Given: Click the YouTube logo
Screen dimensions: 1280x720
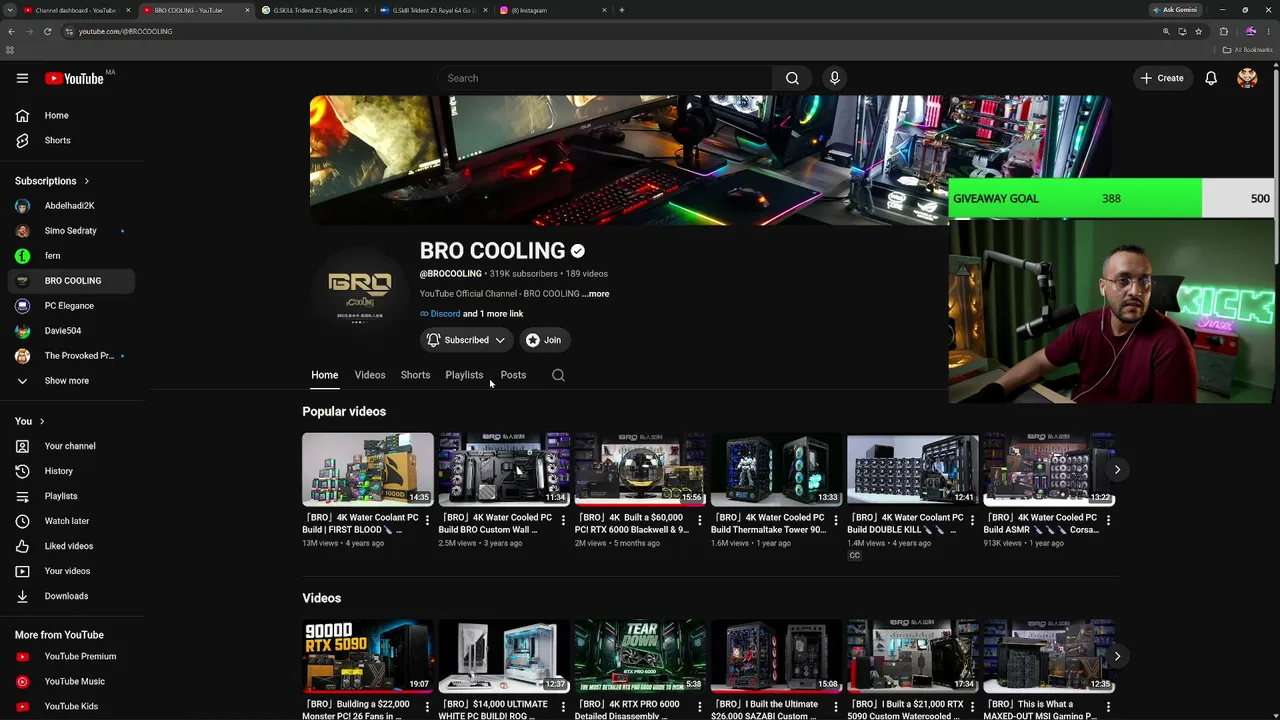Looking at the screenshot, I should tap(75, 78).
